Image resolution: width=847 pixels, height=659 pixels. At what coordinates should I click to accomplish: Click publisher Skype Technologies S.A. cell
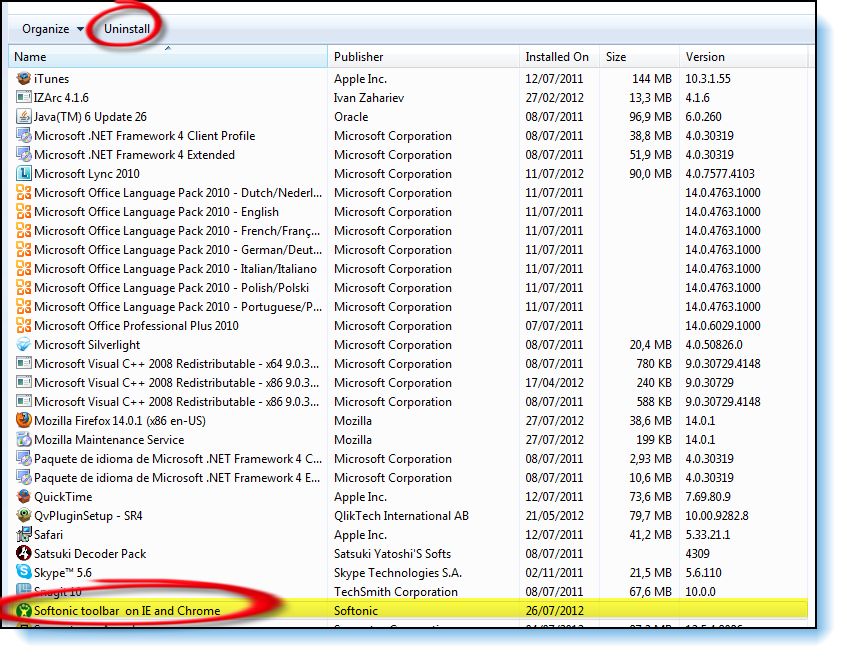(398, 573)
